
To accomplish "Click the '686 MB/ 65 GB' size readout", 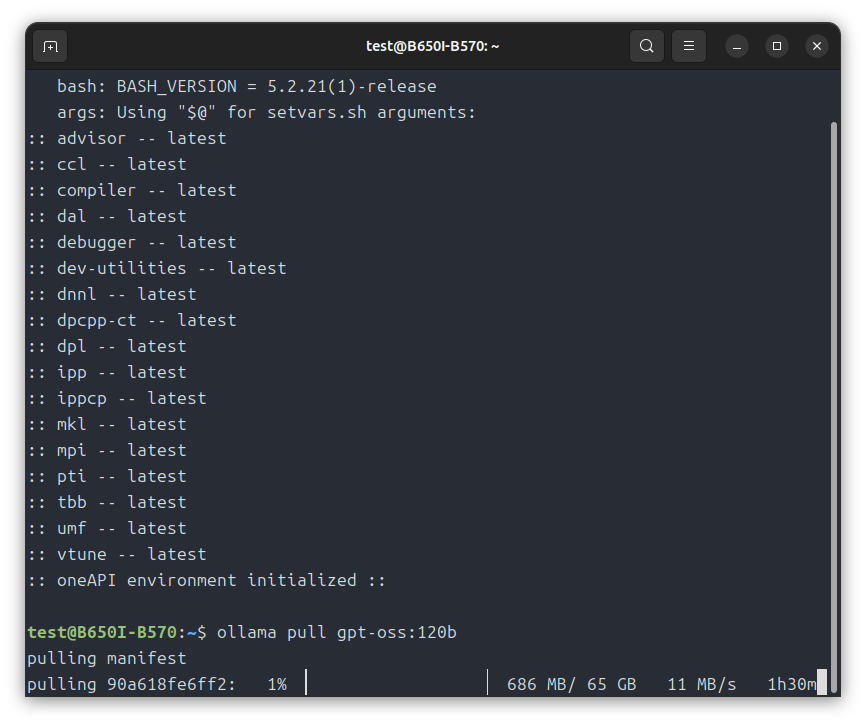I will click(572, 684).
